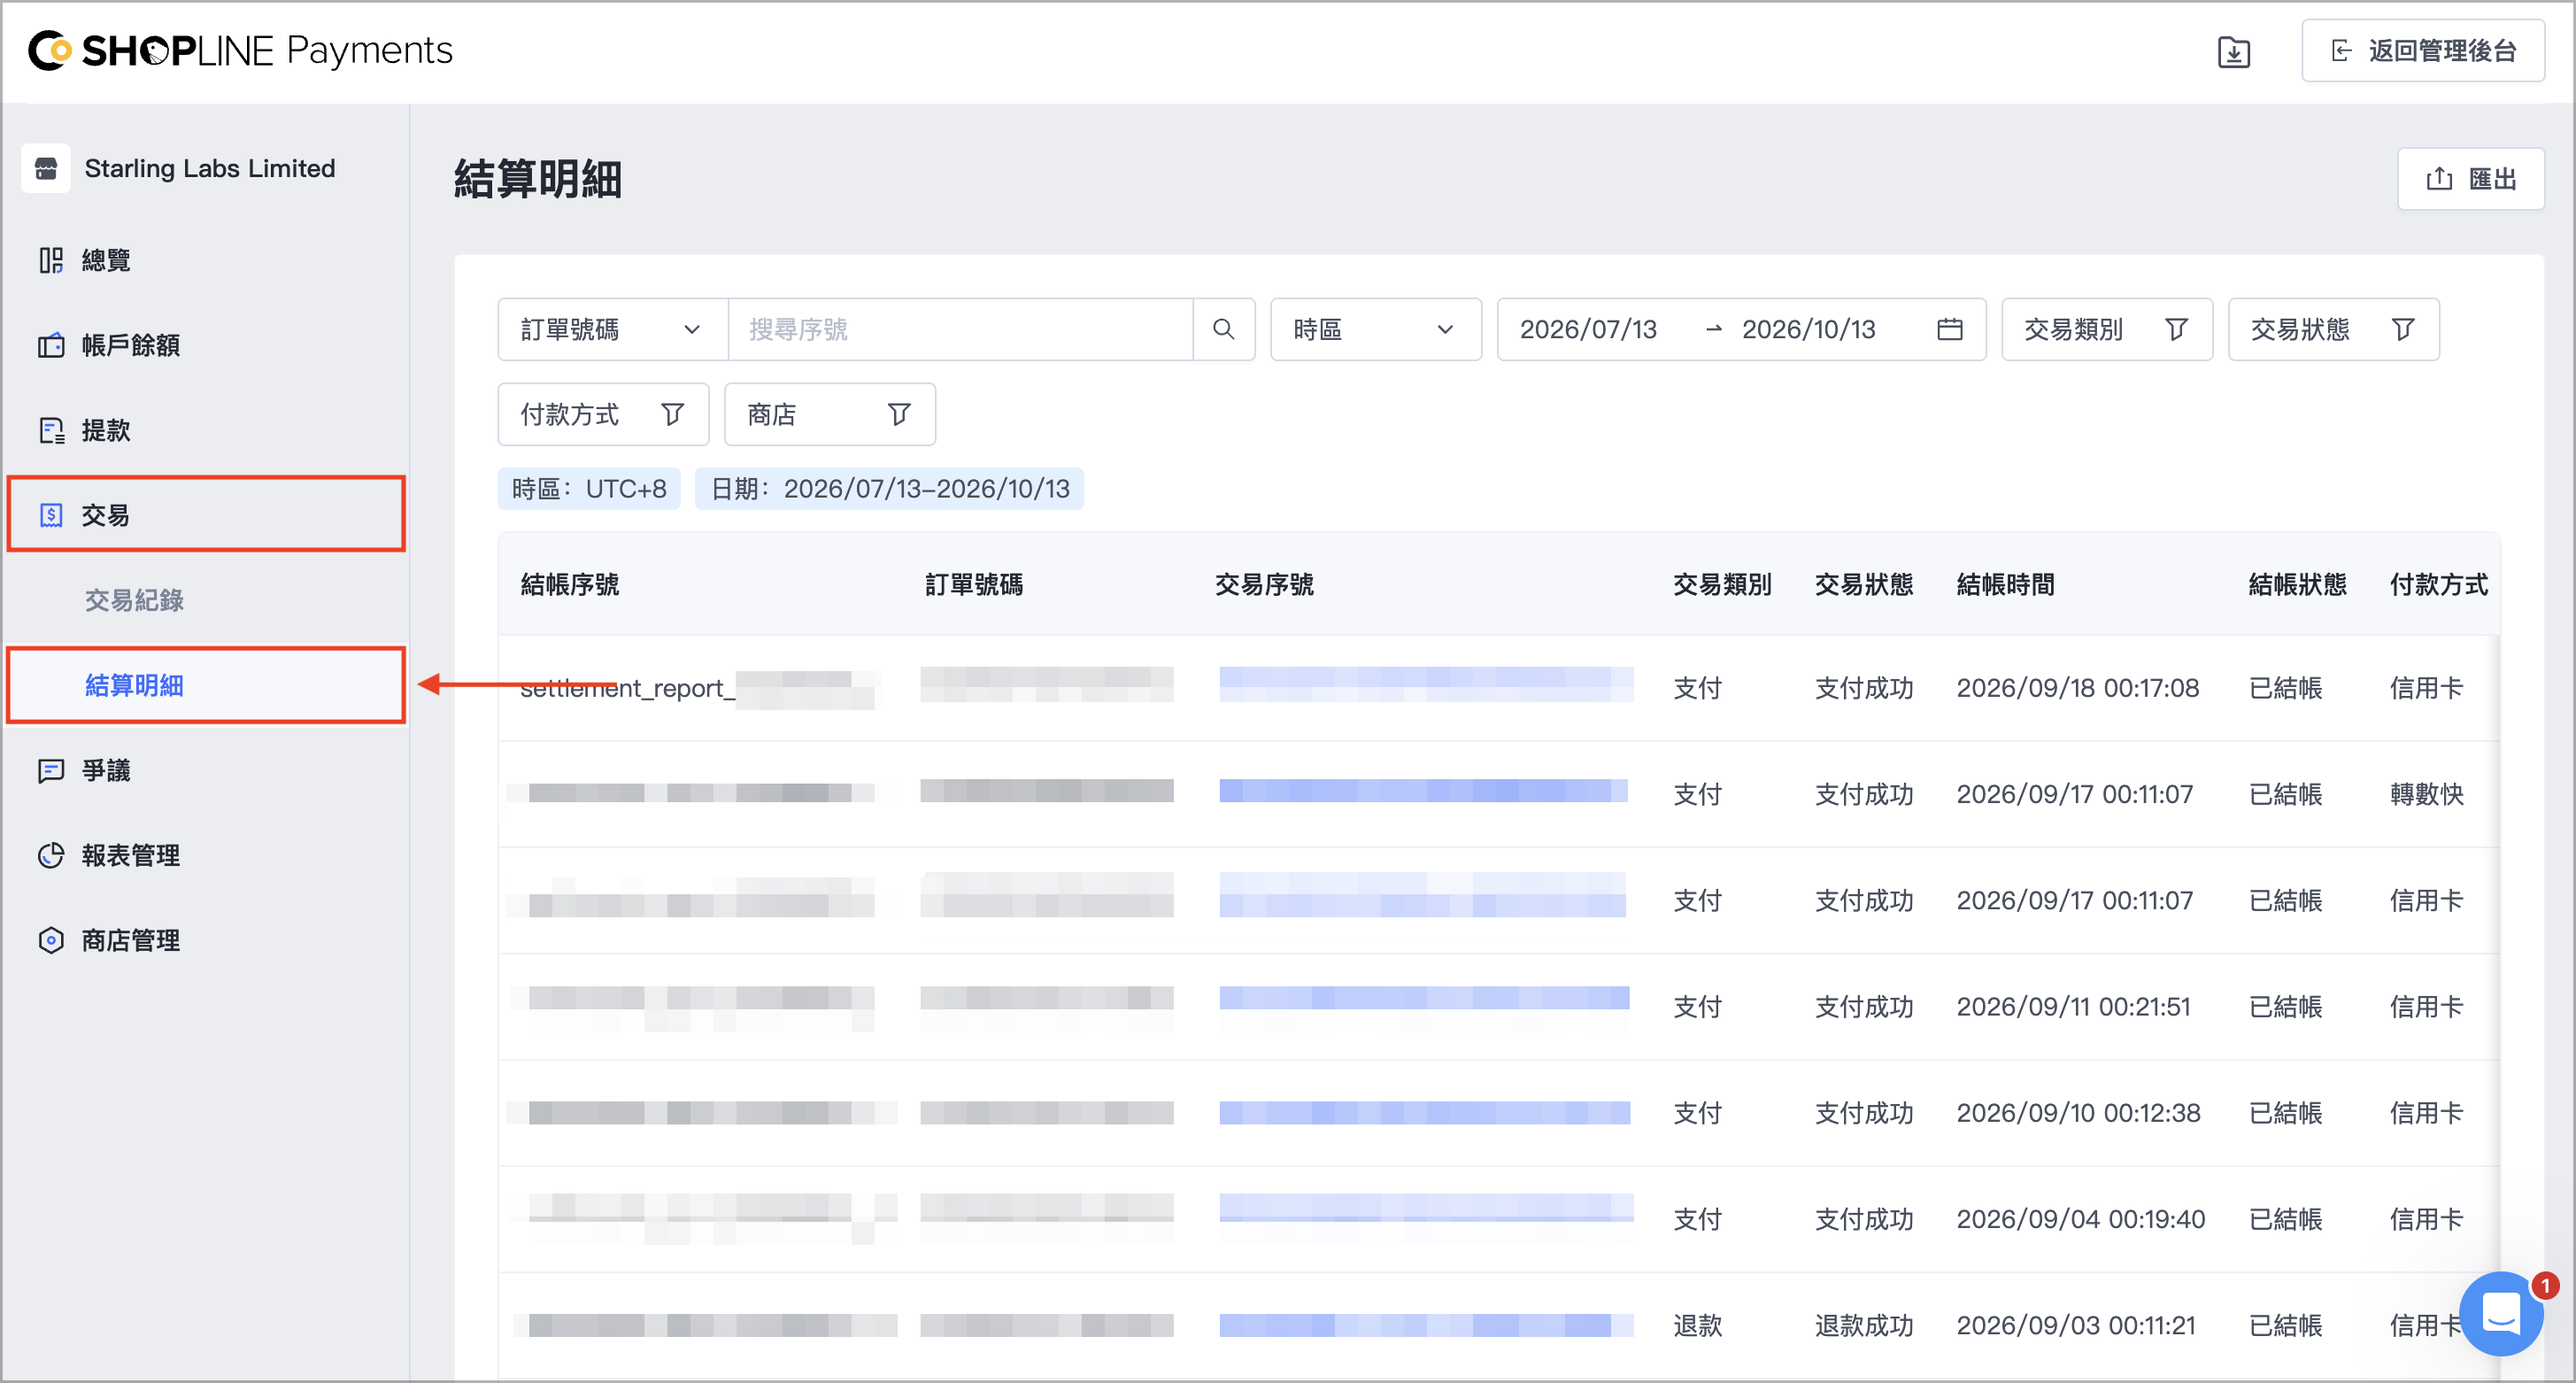Click settlement_report_ entry in first row
The width and height of the screenshot is (2576, 1383).
[x=627, y=688]
